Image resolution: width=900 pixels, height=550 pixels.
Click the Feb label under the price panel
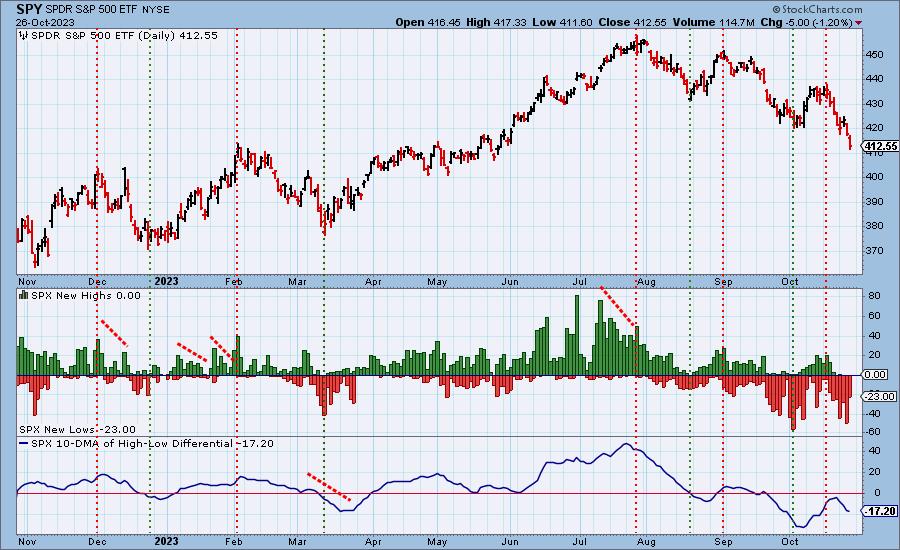(x=234, y=282)
